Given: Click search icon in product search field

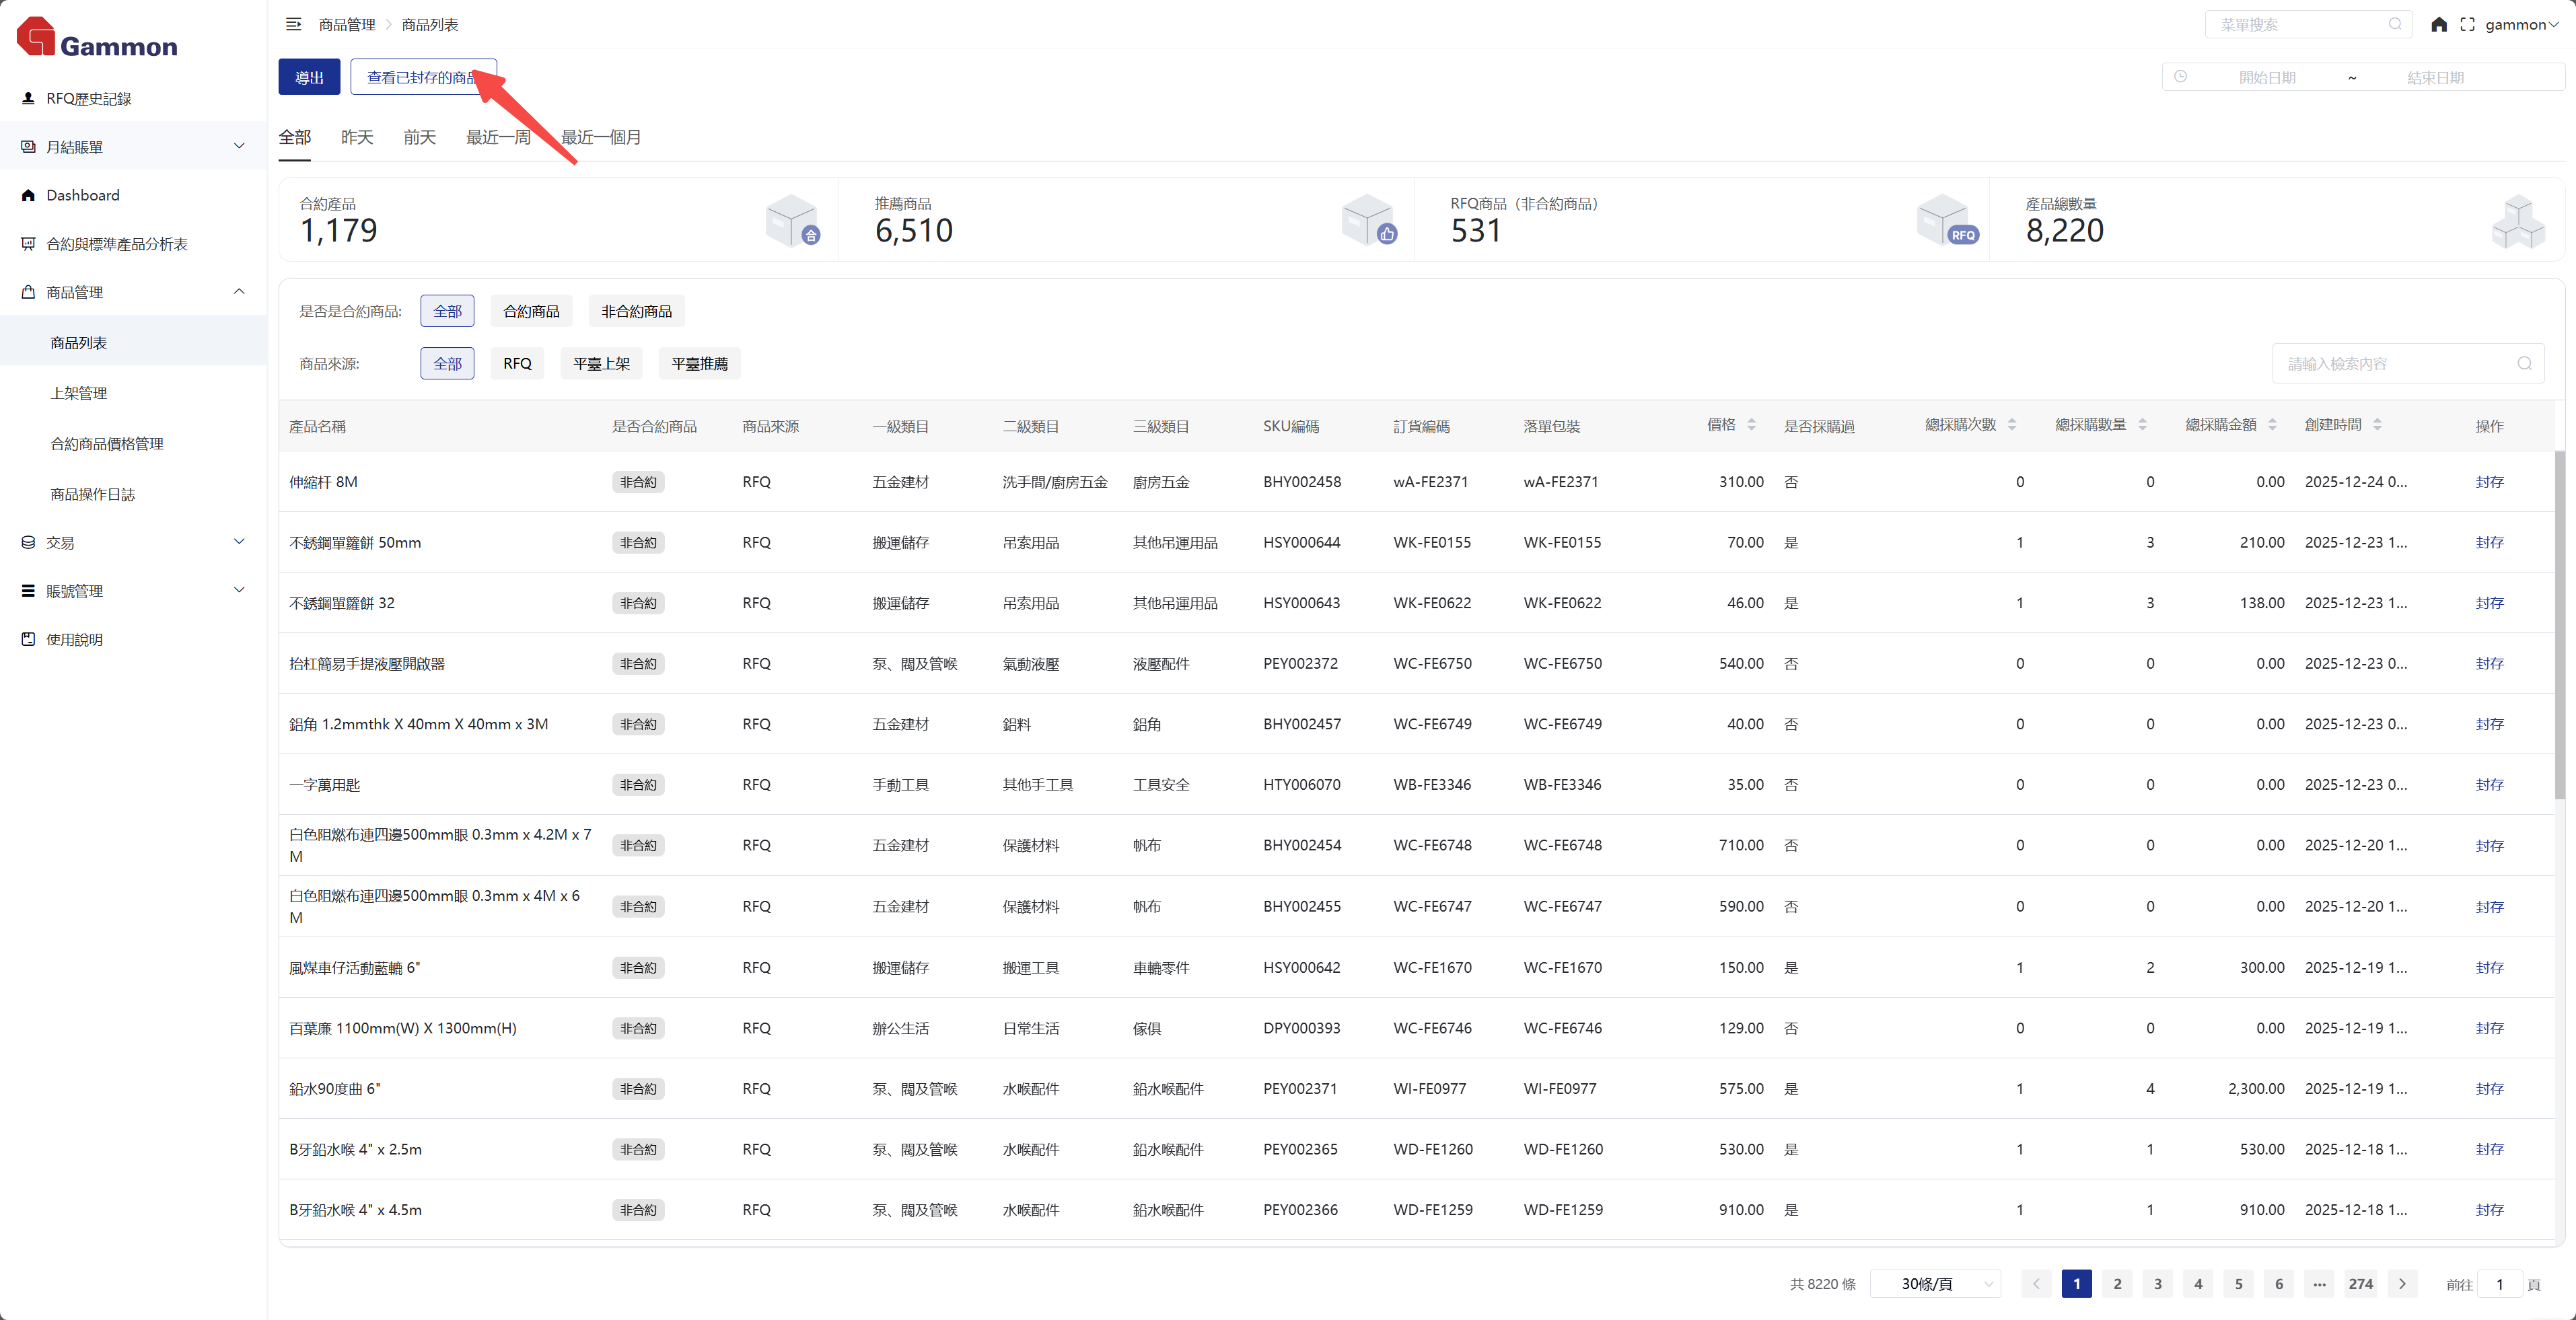Looking at the screenshot, I should 2524,363.
